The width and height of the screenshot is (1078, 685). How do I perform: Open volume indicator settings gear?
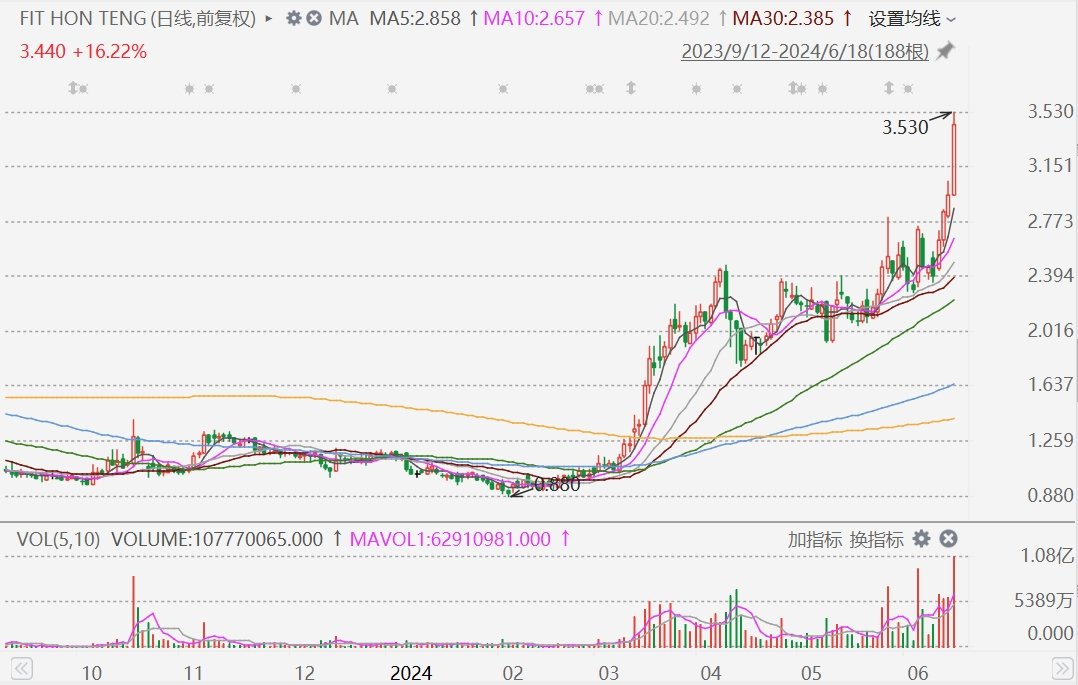click(921, 539)
